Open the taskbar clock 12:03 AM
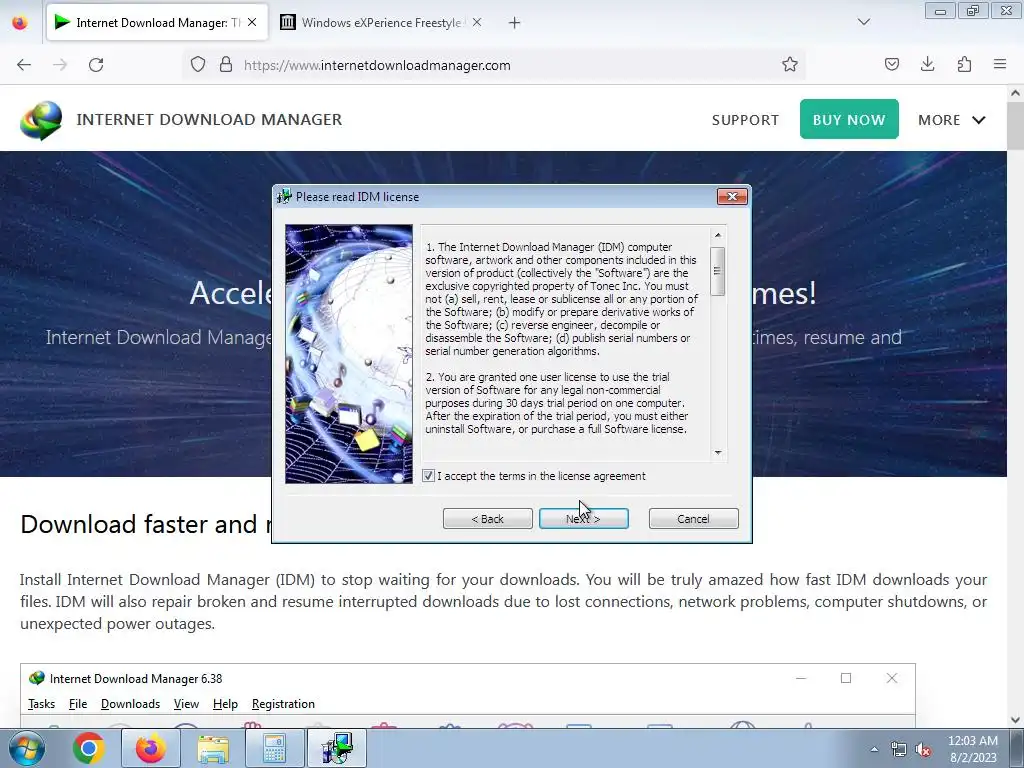 point(973,749)
